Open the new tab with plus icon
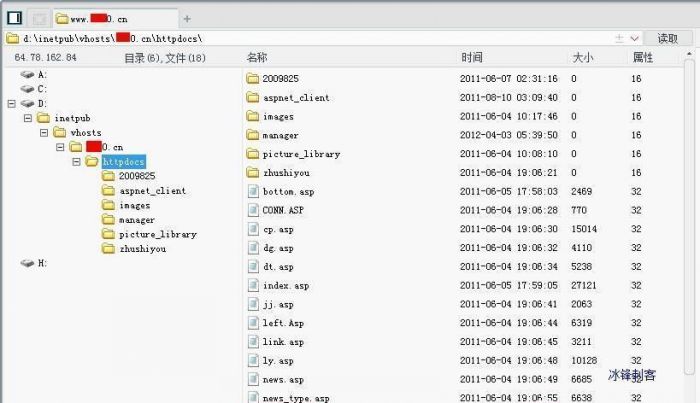Screen dimensions: 700x403 (x=187, y=19)
